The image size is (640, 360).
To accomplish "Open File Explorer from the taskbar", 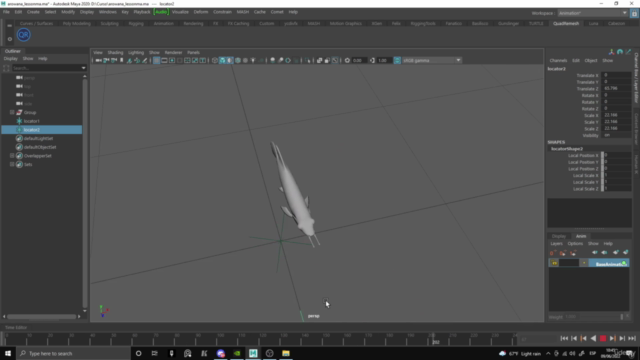I will [x=286, y=353].
